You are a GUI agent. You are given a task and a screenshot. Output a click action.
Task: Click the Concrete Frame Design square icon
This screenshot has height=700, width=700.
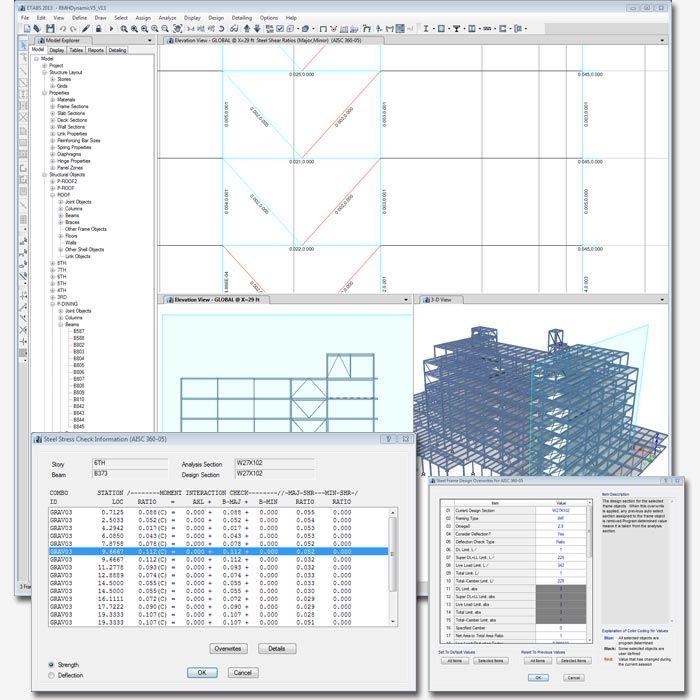click(441, 29)
